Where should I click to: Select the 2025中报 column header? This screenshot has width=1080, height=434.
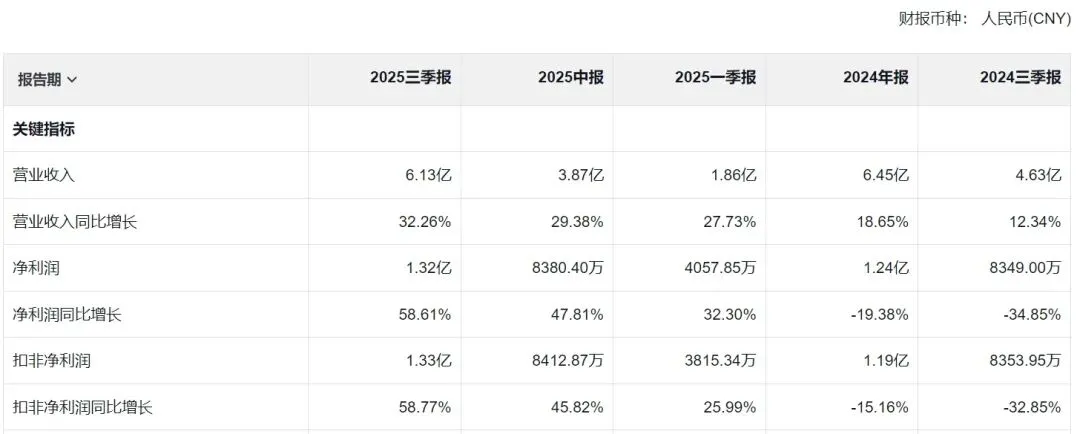point(571,78)
